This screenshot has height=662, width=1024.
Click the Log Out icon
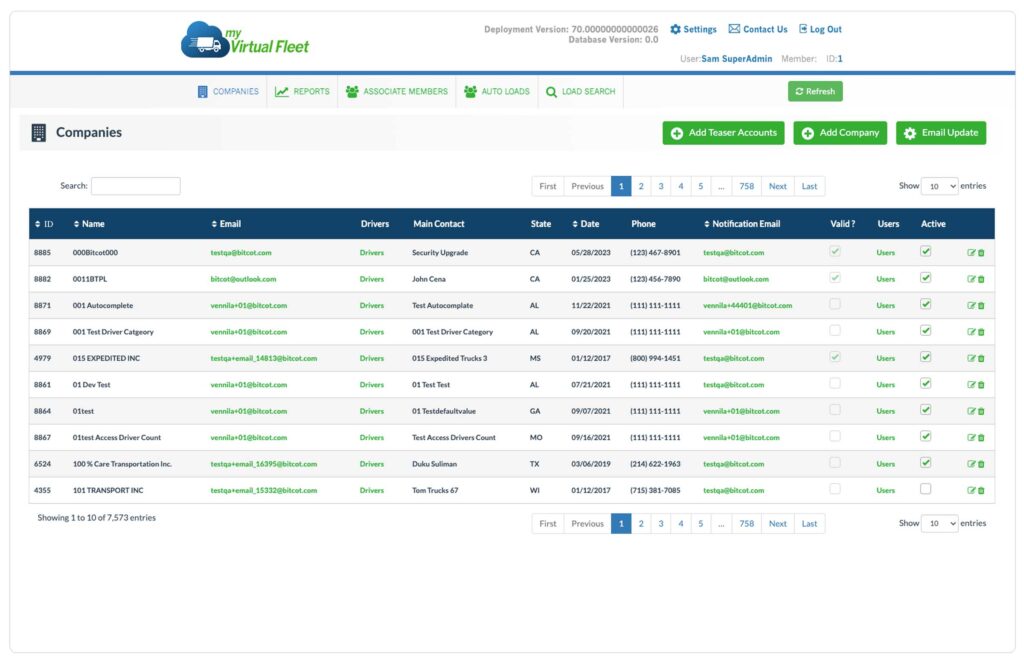tap(803, 30)
